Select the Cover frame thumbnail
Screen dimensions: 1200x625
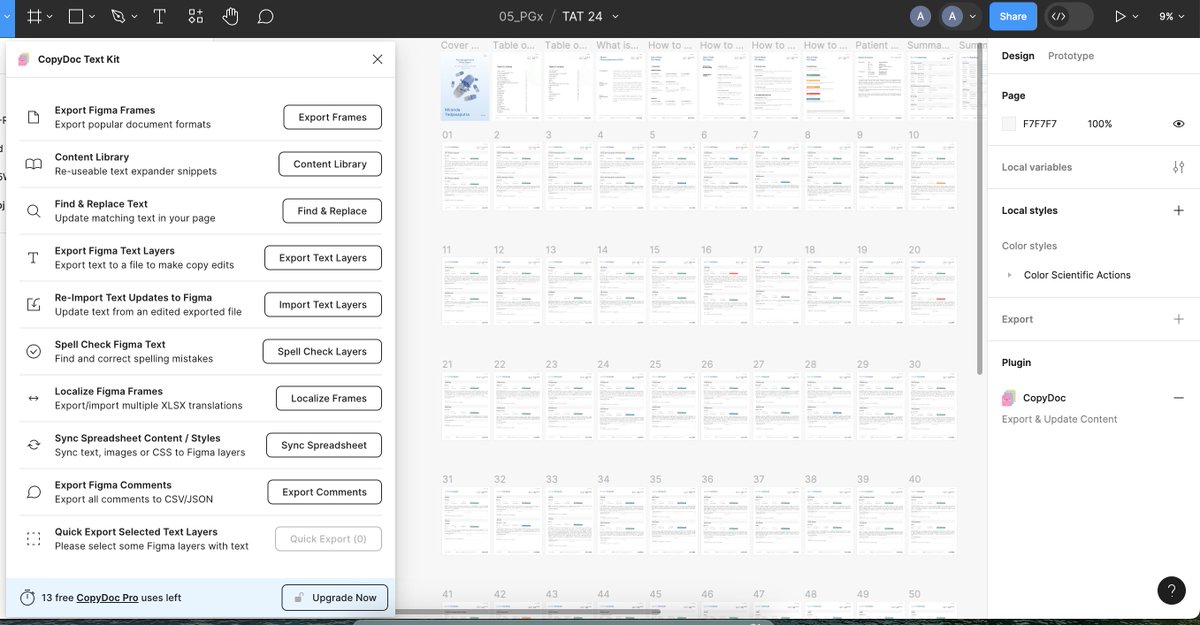click(467, 87)
